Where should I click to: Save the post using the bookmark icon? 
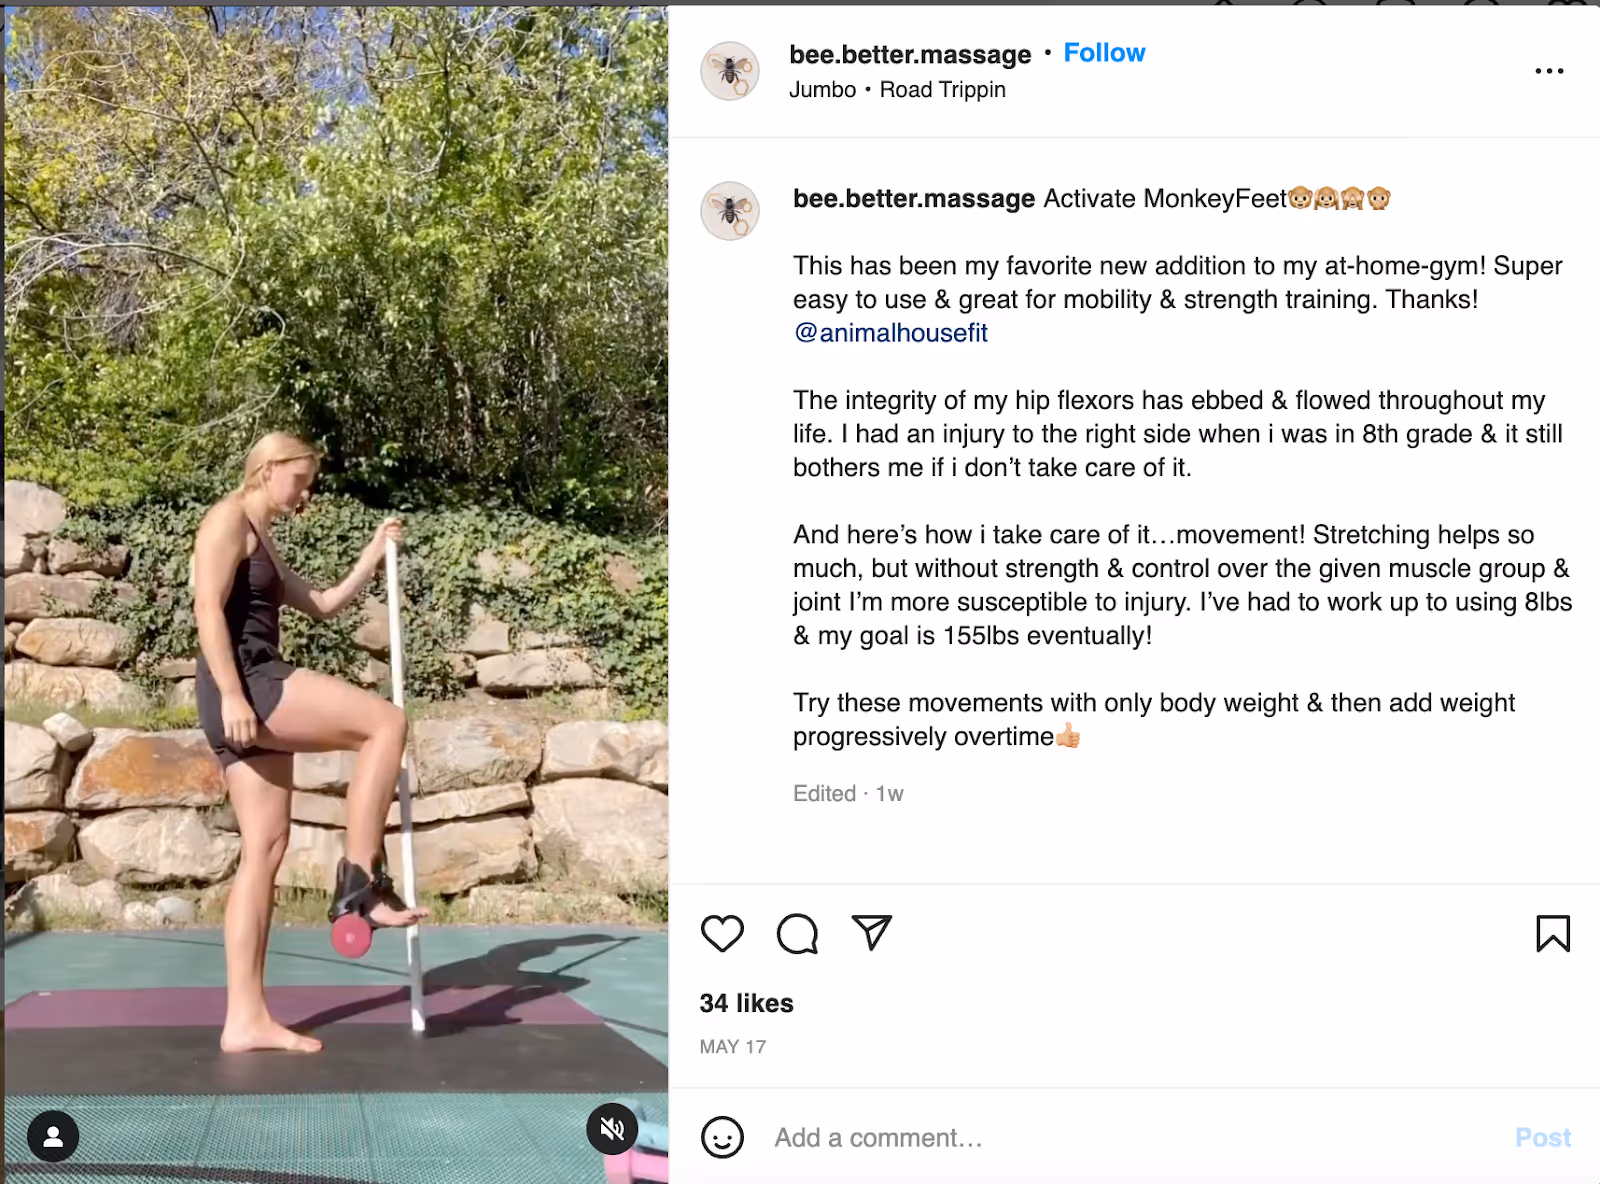(1551, 933)
